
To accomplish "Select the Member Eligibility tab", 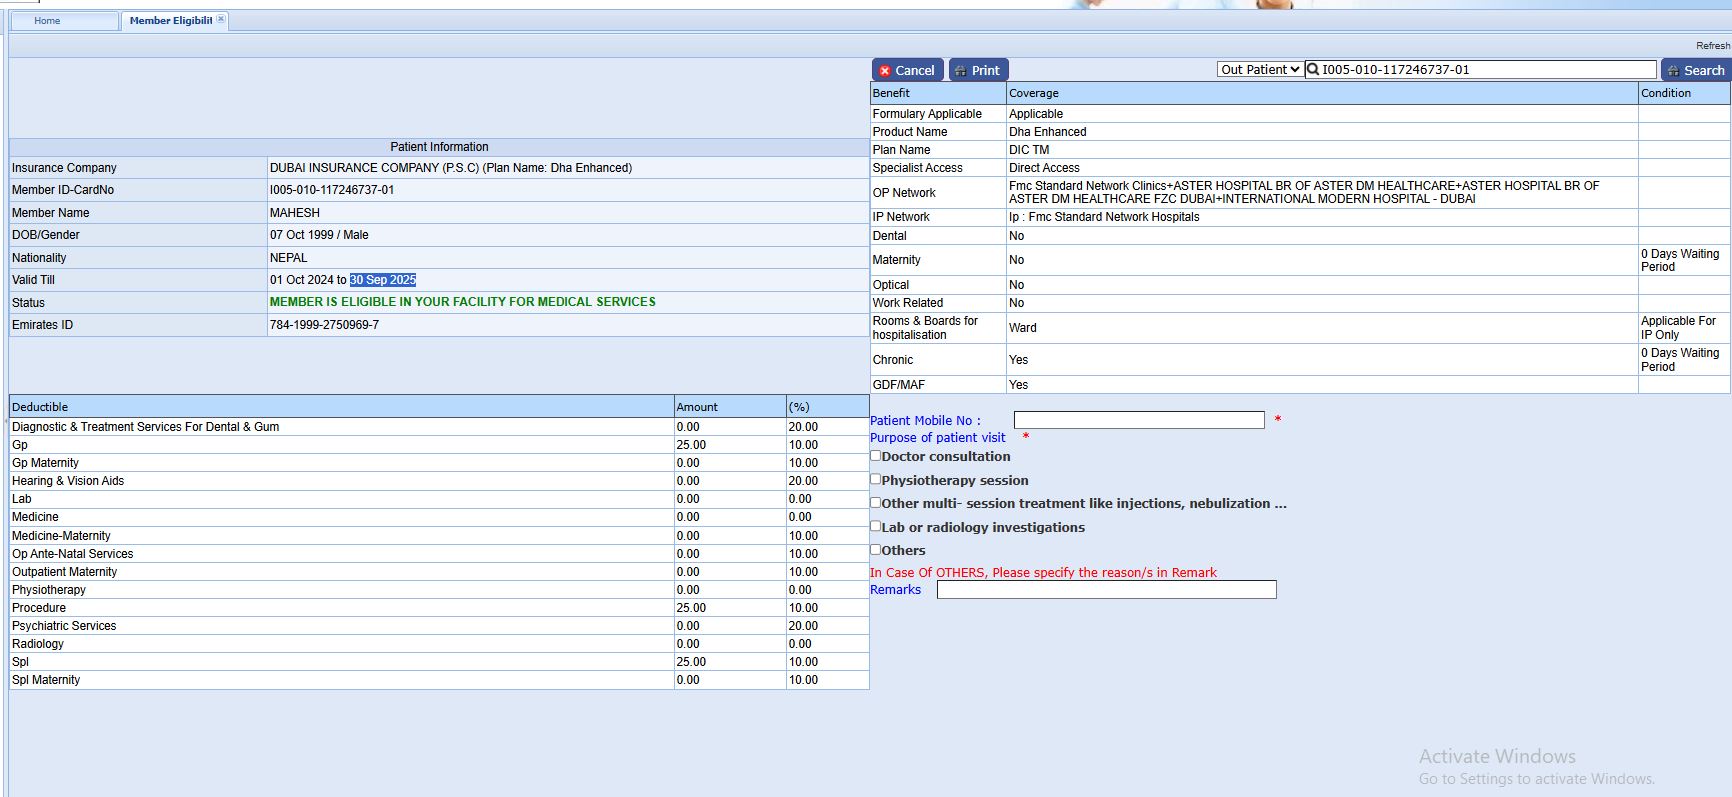I will (x=170, y=21).
